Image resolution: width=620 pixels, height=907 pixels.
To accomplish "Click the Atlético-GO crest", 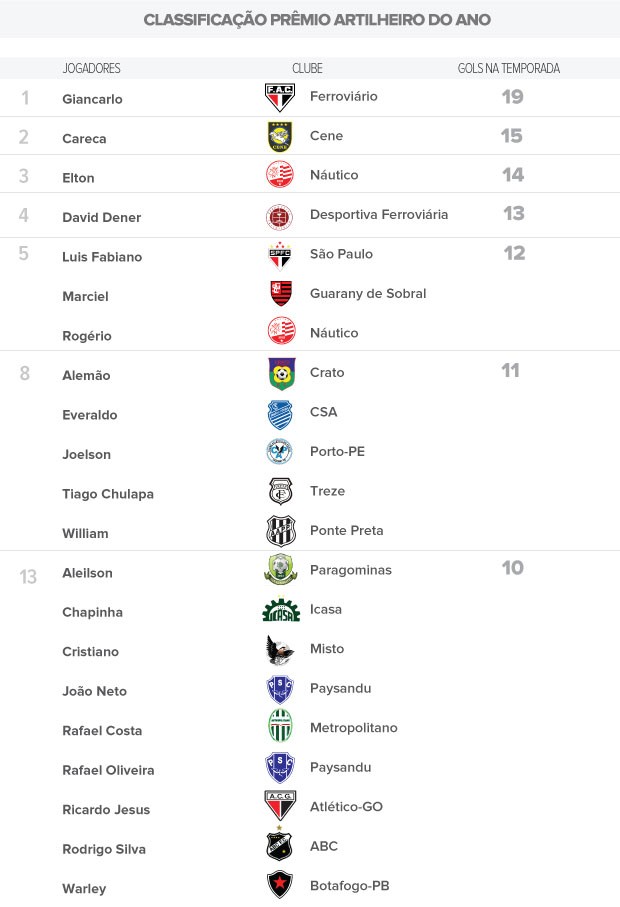I will 280,805.
